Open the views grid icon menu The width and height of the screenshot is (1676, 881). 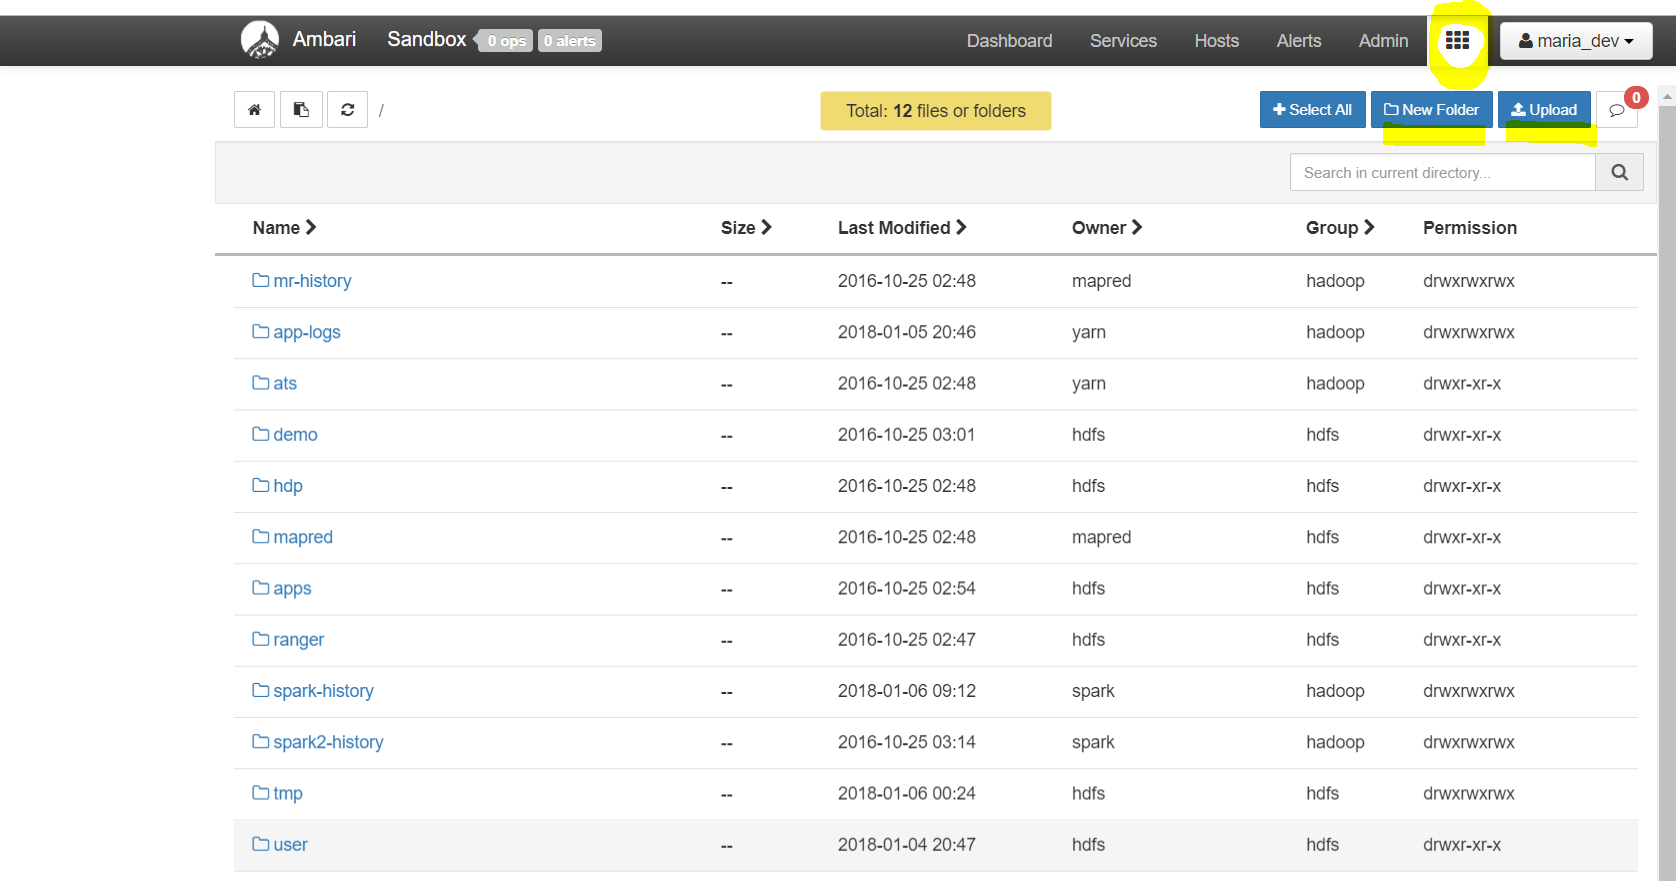coord(1457,40)
